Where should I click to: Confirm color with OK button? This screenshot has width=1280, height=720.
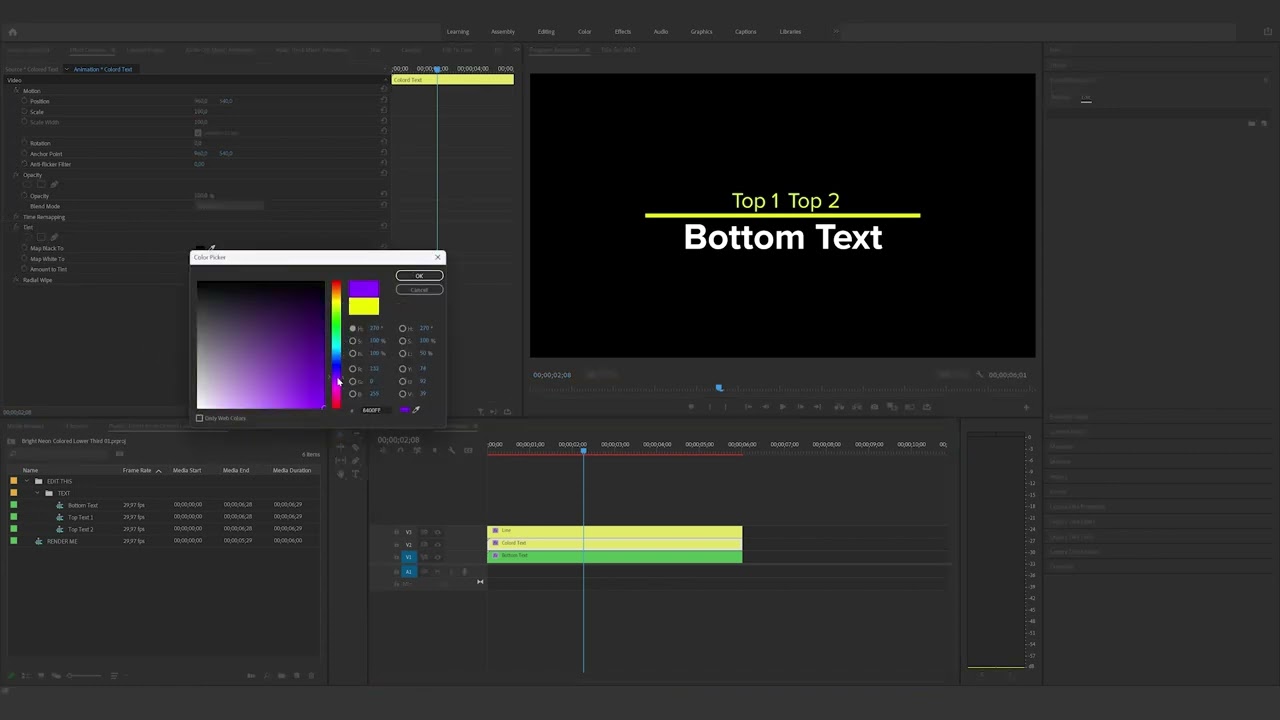coord(419,276)
